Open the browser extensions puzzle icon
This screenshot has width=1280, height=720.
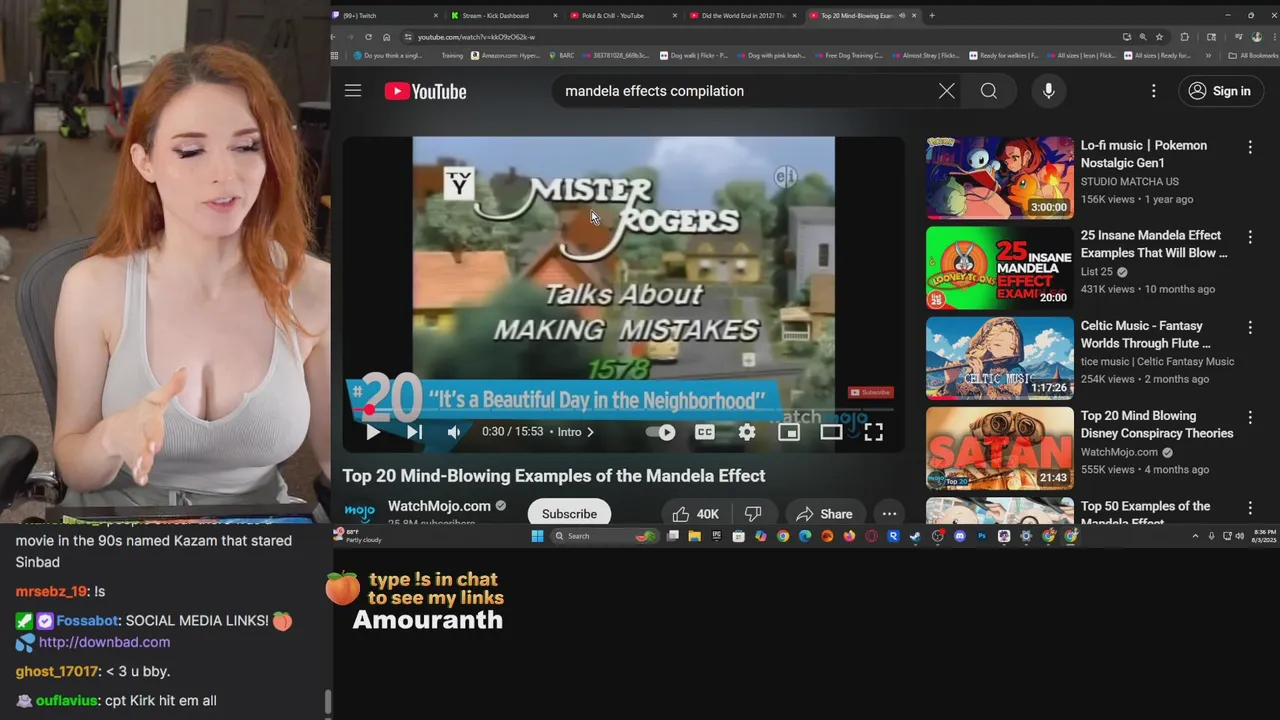[1184, 37]
